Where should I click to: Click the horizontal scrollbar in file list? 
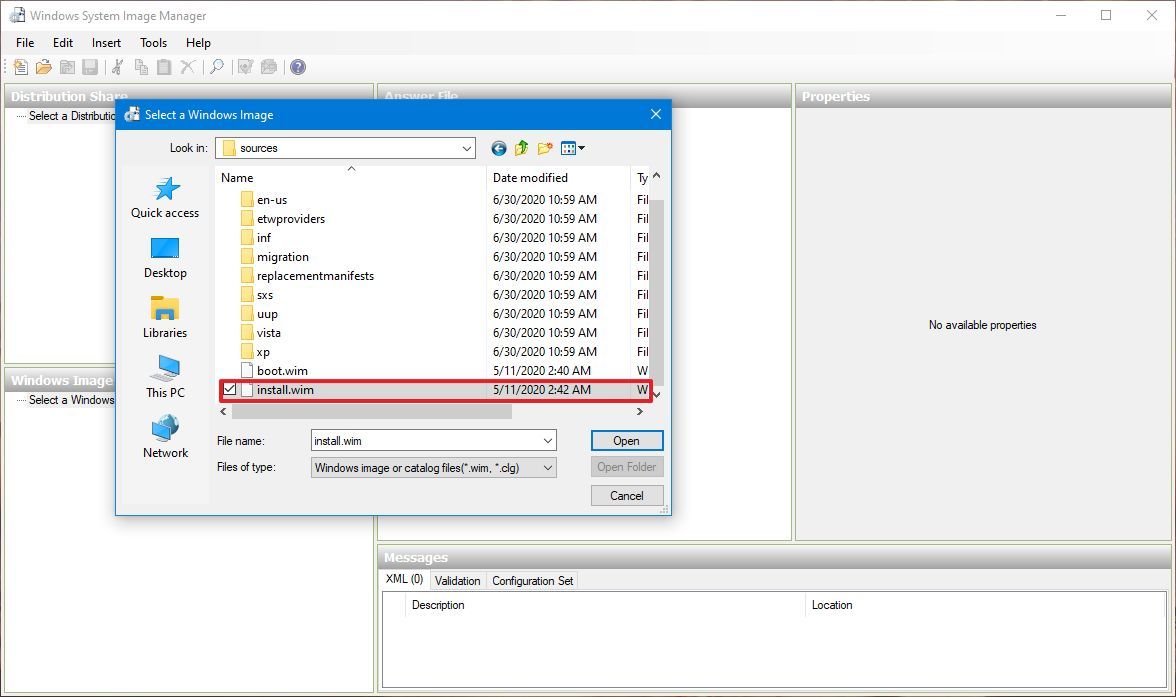point(371,411)
